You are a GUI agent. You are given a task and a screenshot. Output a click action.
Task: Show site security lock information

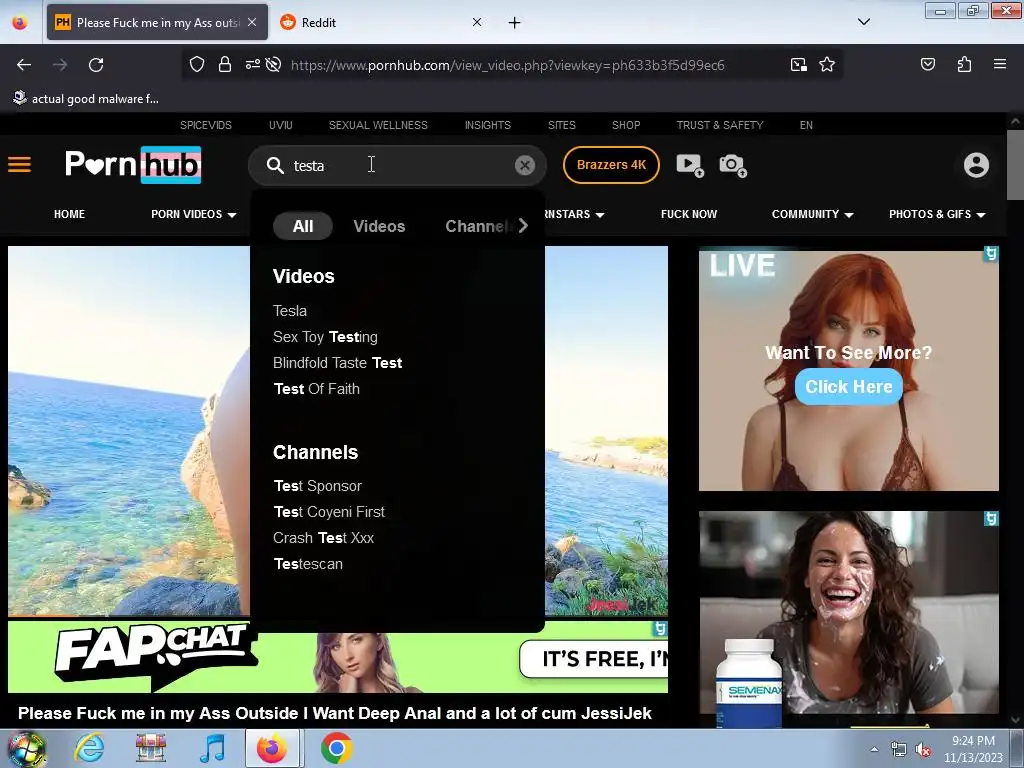(x=225, y=64)
